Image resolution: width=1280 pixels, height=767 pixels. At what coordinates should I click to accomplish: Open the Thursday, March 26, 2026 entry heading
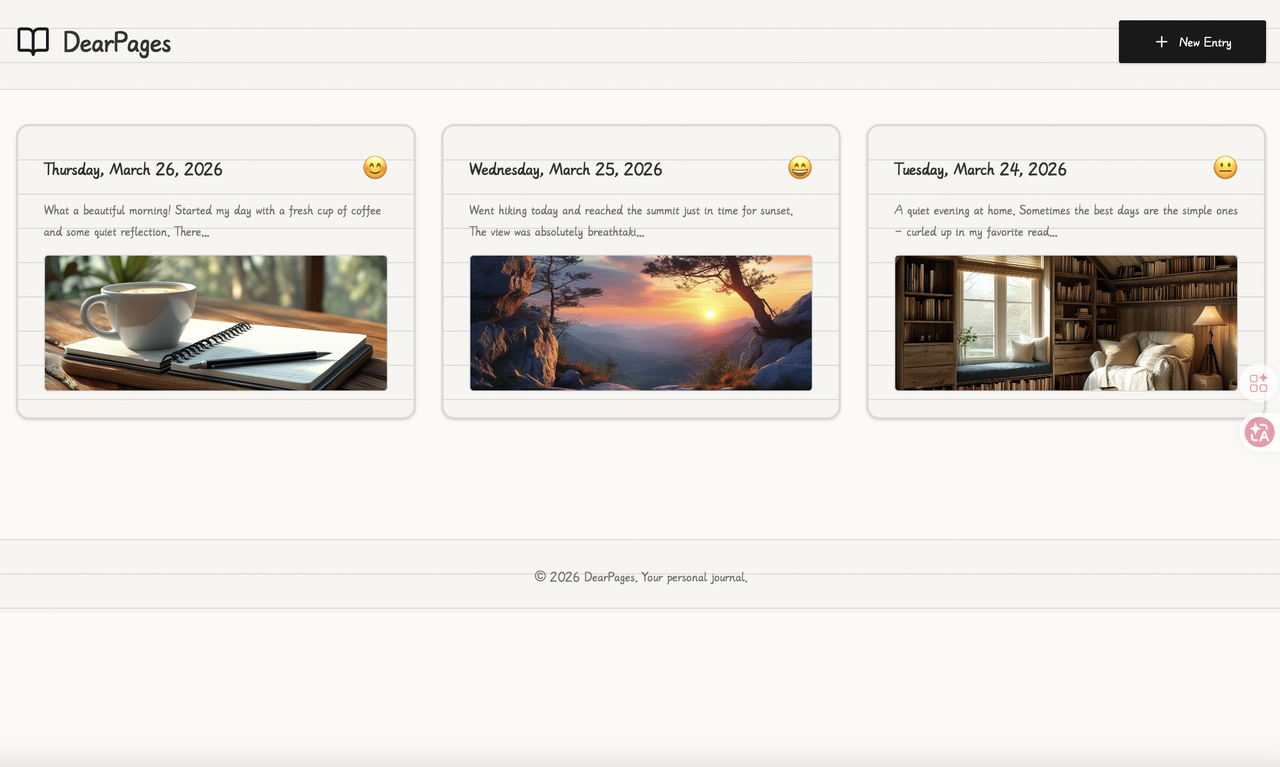[x=133, y=170]
